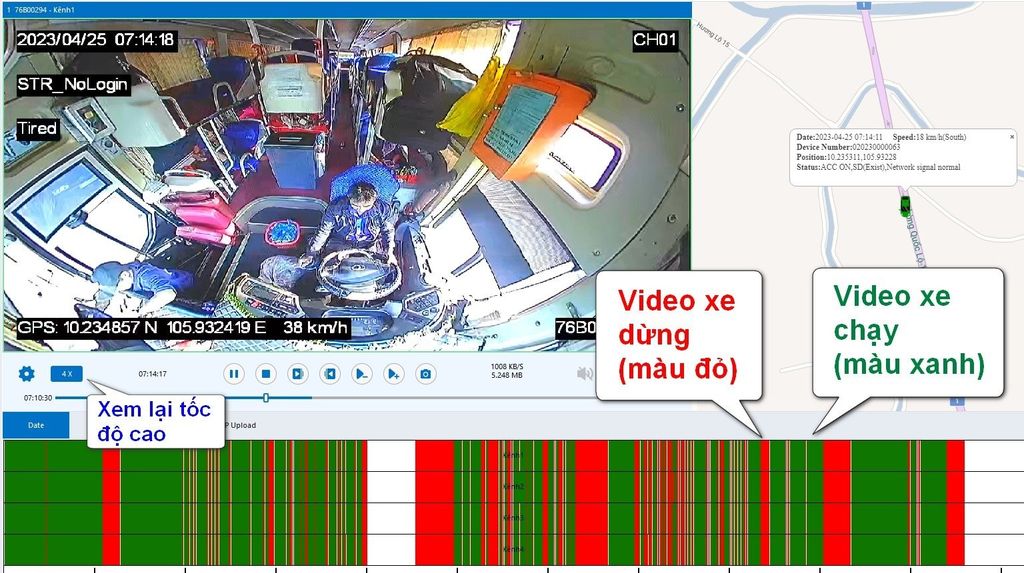Select the Date tab

[36, 425]
